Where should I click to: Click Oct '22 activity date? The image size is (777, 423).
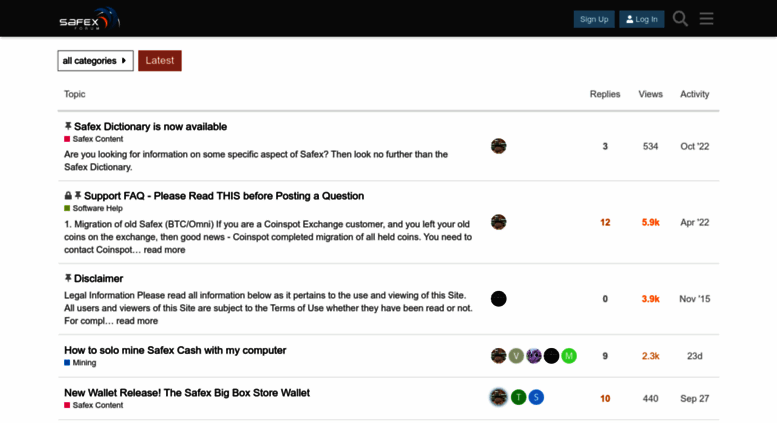tap(694, 147)
